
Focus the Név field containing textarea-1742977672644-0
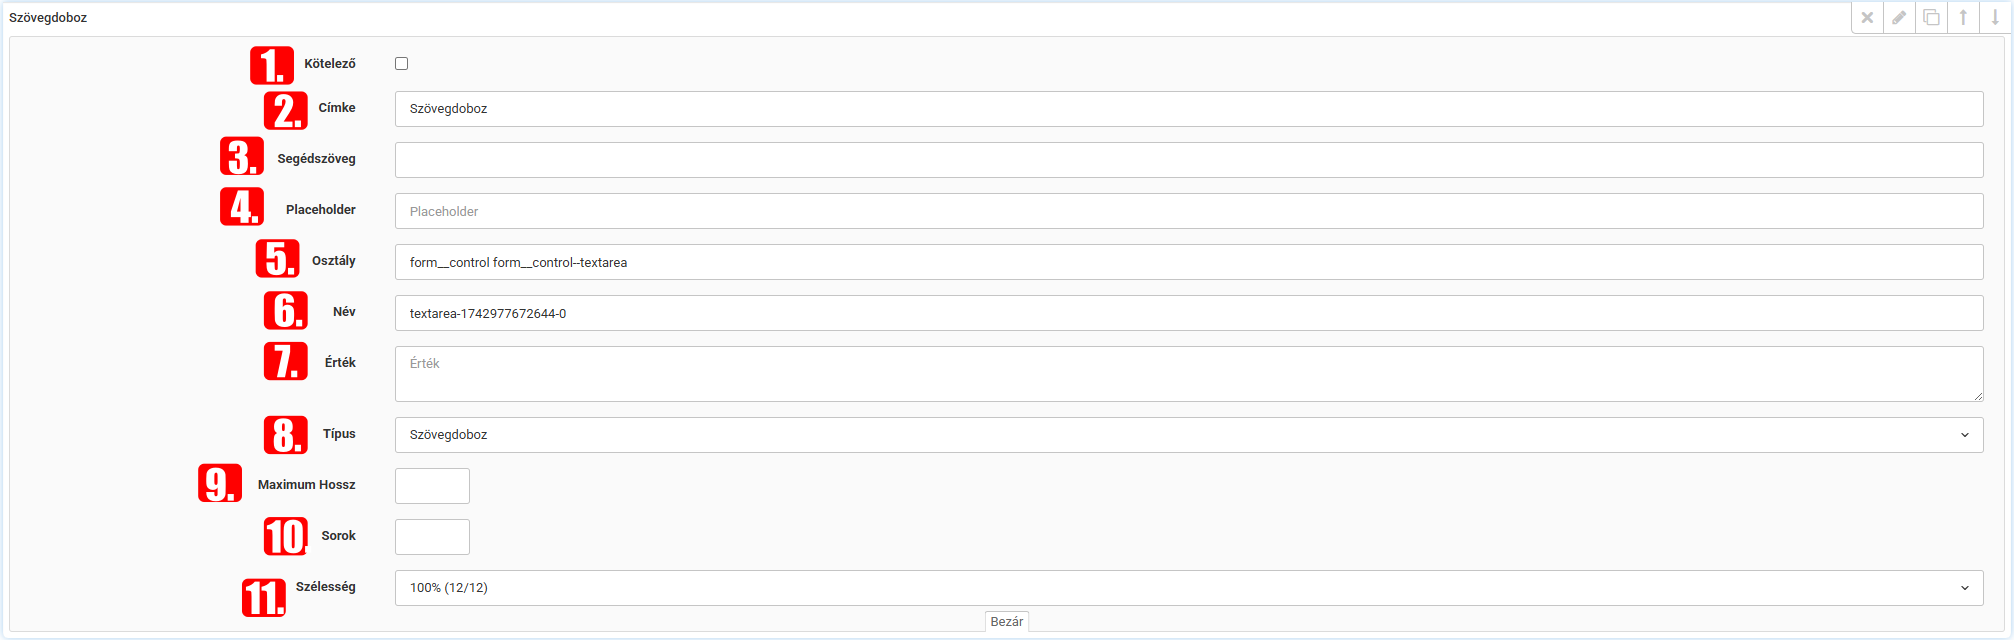pos(1188,313)
